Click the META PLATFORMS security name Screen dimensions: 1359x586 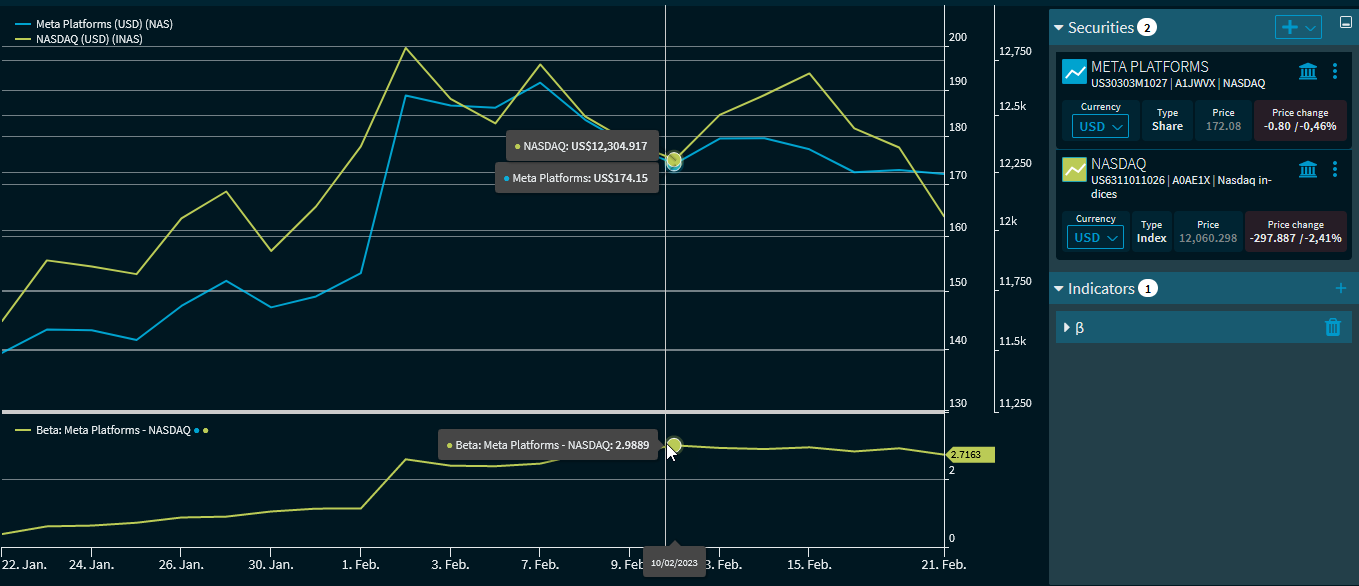pyautogui.click(x=1149, y=67)
